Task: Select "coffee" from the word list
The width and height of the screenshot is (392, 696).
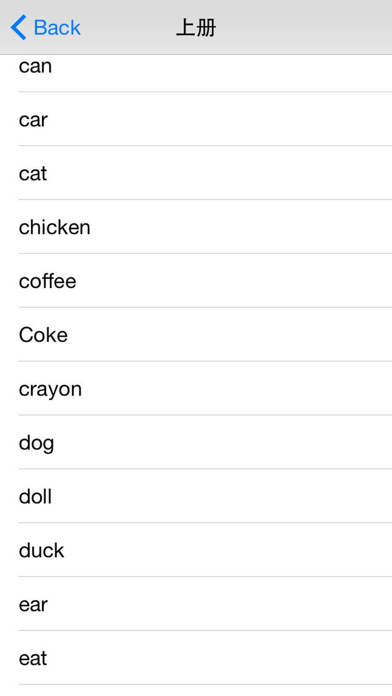Action: tap(196, 281)
